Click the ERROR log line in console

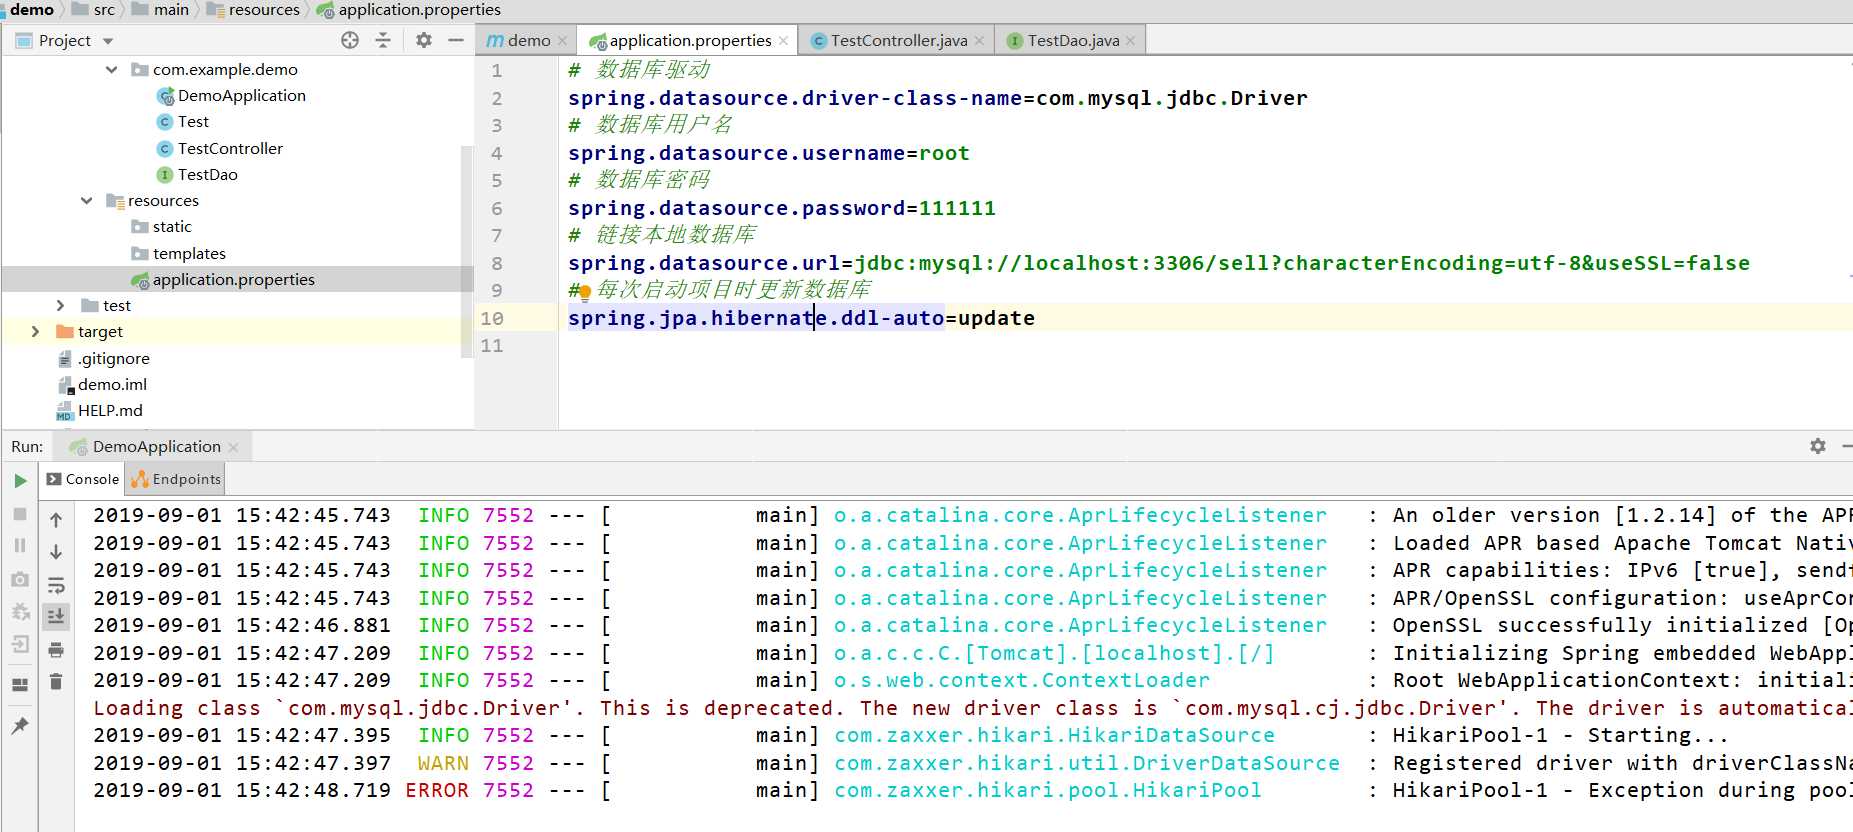972,790
